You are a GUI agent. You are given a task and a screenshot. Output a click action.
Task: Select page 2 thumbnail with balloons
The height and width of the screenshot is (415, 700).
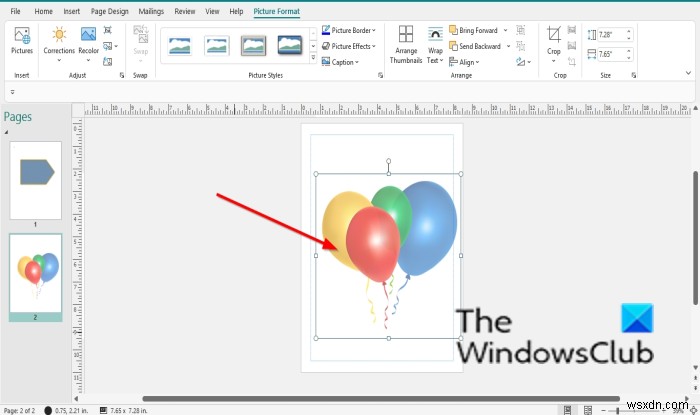click(x=35, y=273)
